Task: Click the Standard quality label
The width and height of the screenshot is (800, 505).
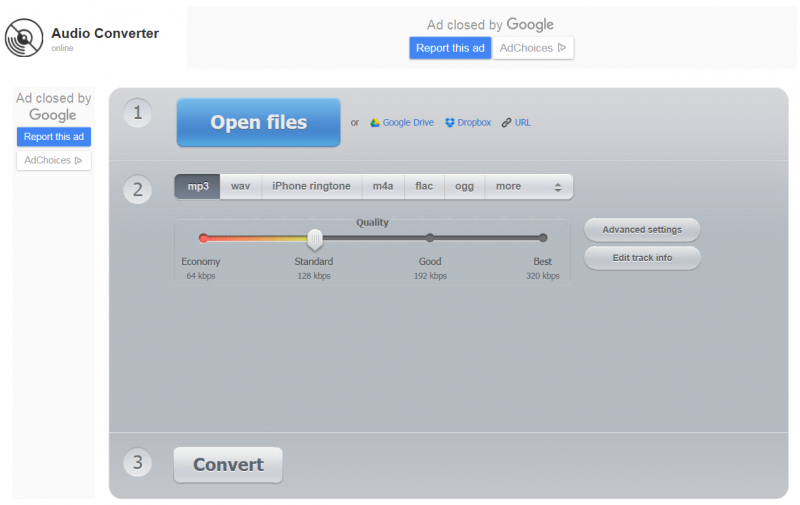Action: point(314,261)
